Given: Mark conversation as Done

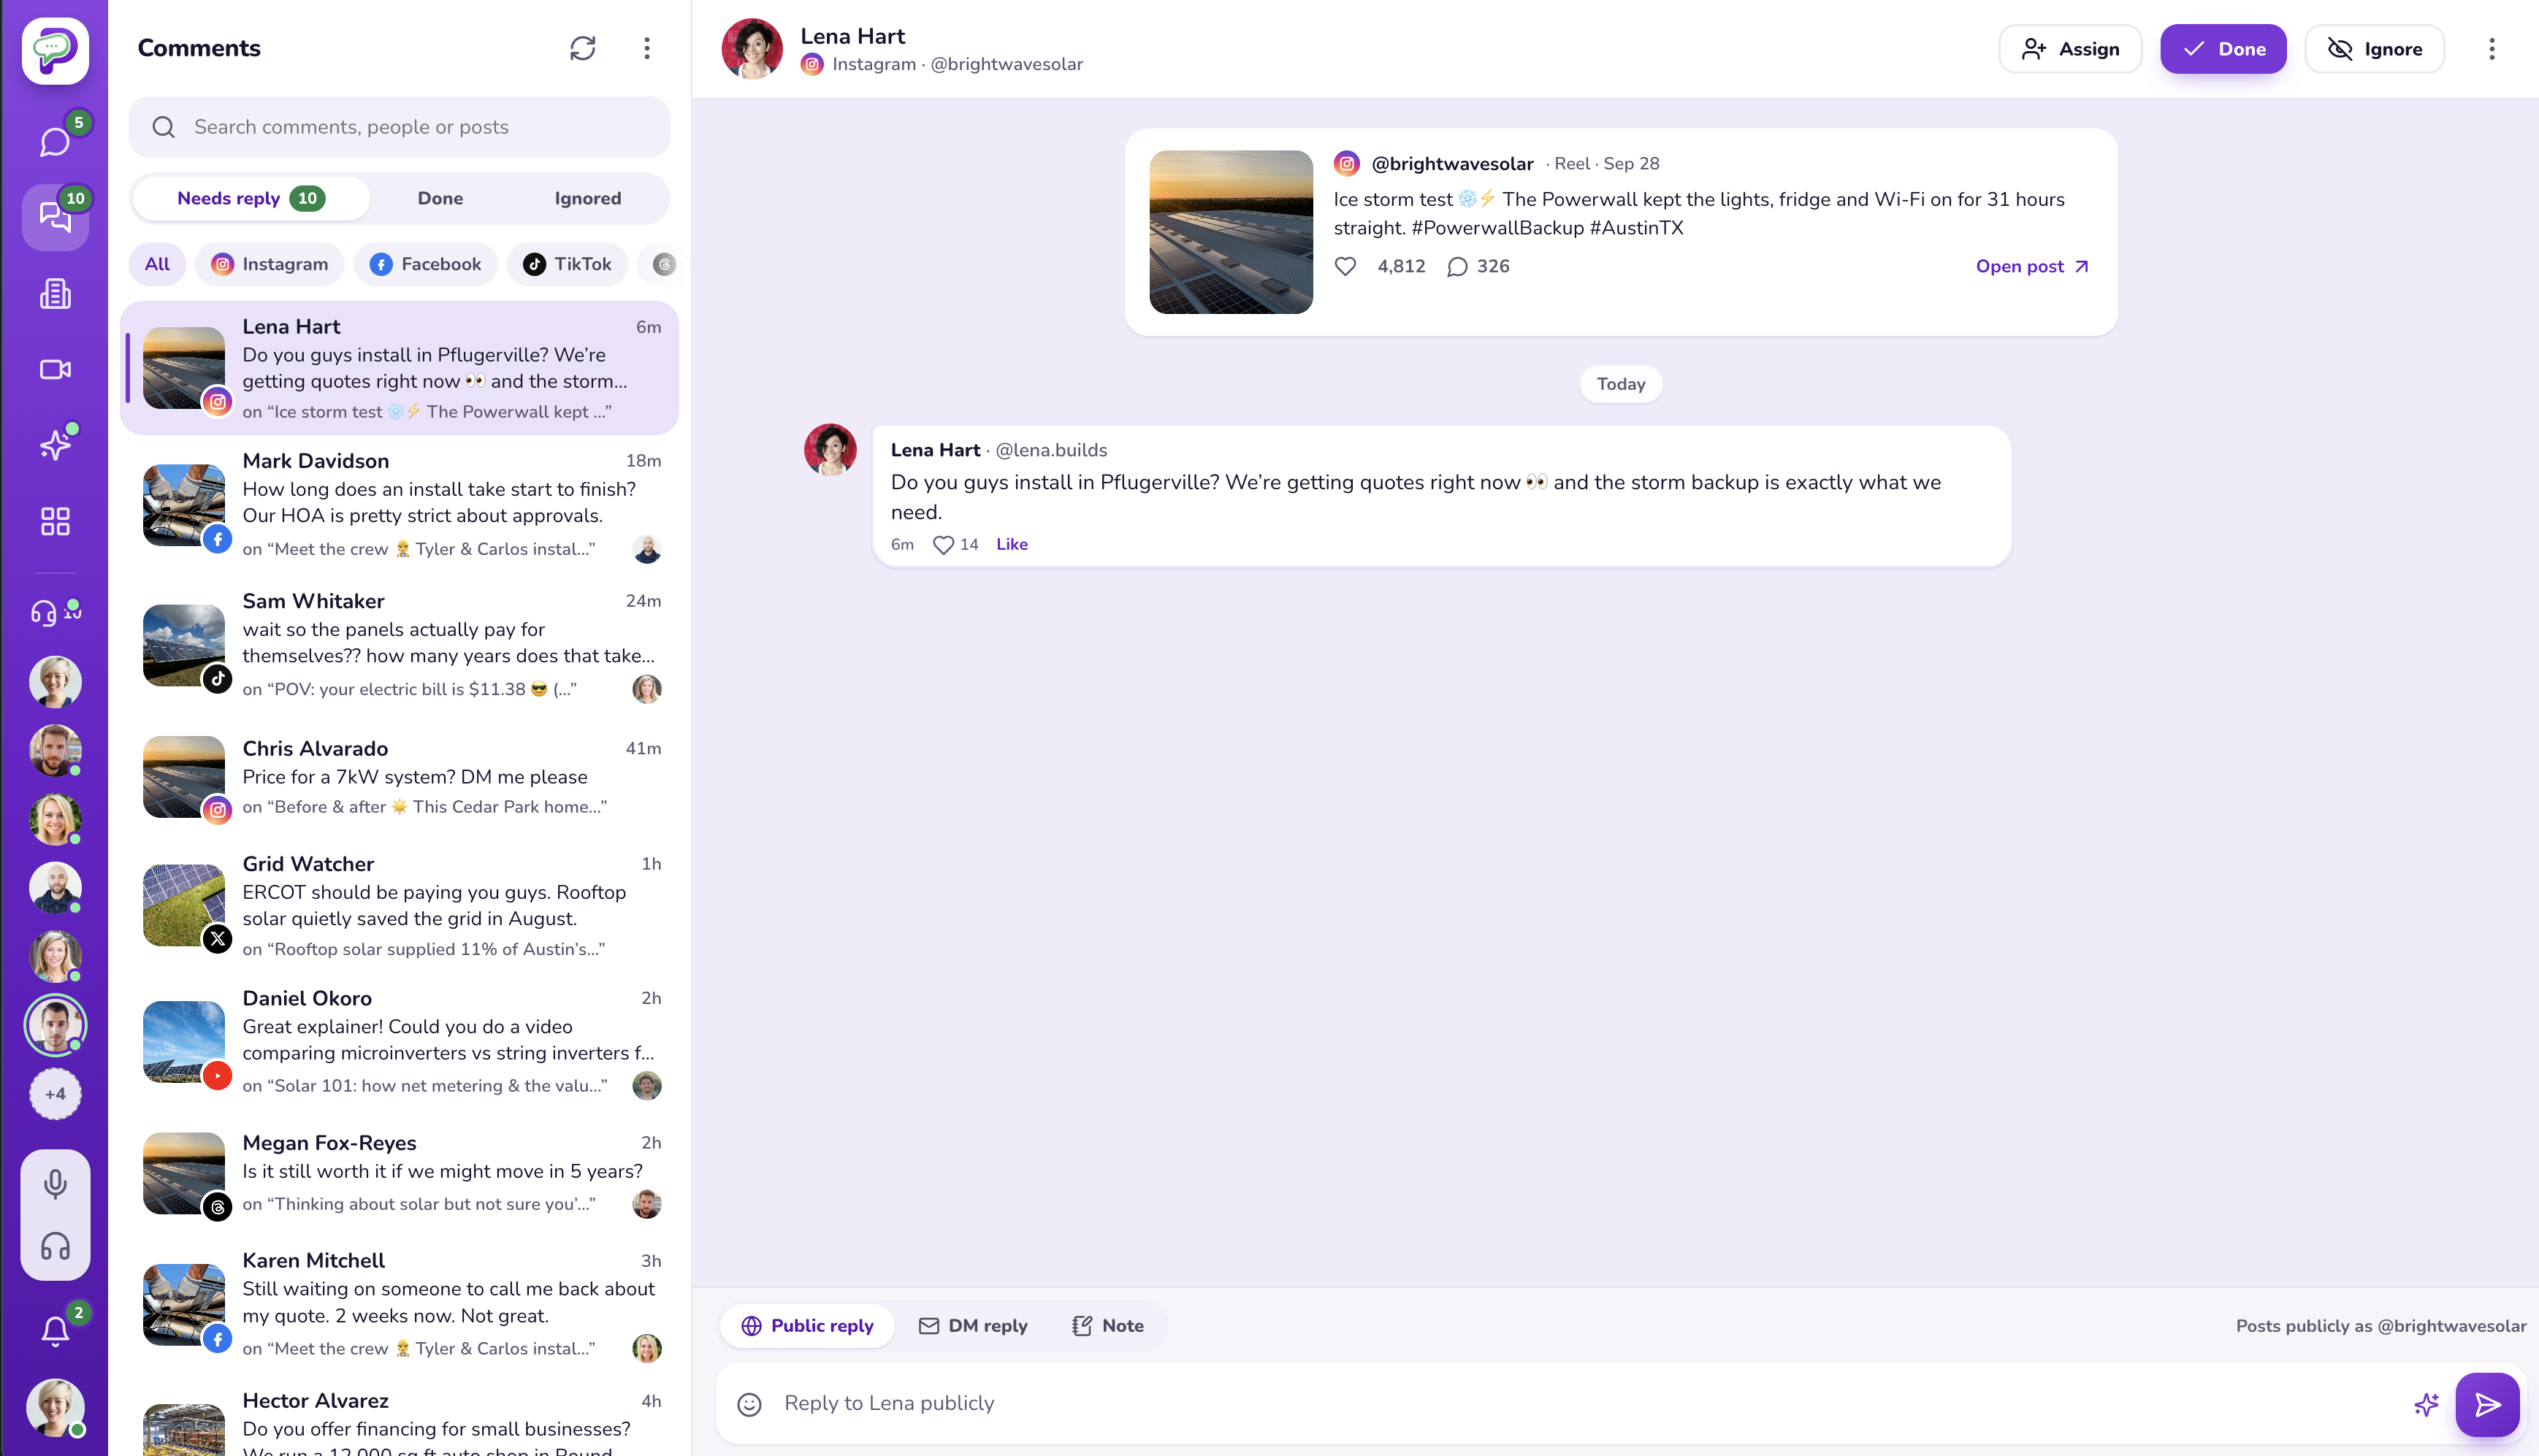Looking at the screenshot, I should (2223, 49).
